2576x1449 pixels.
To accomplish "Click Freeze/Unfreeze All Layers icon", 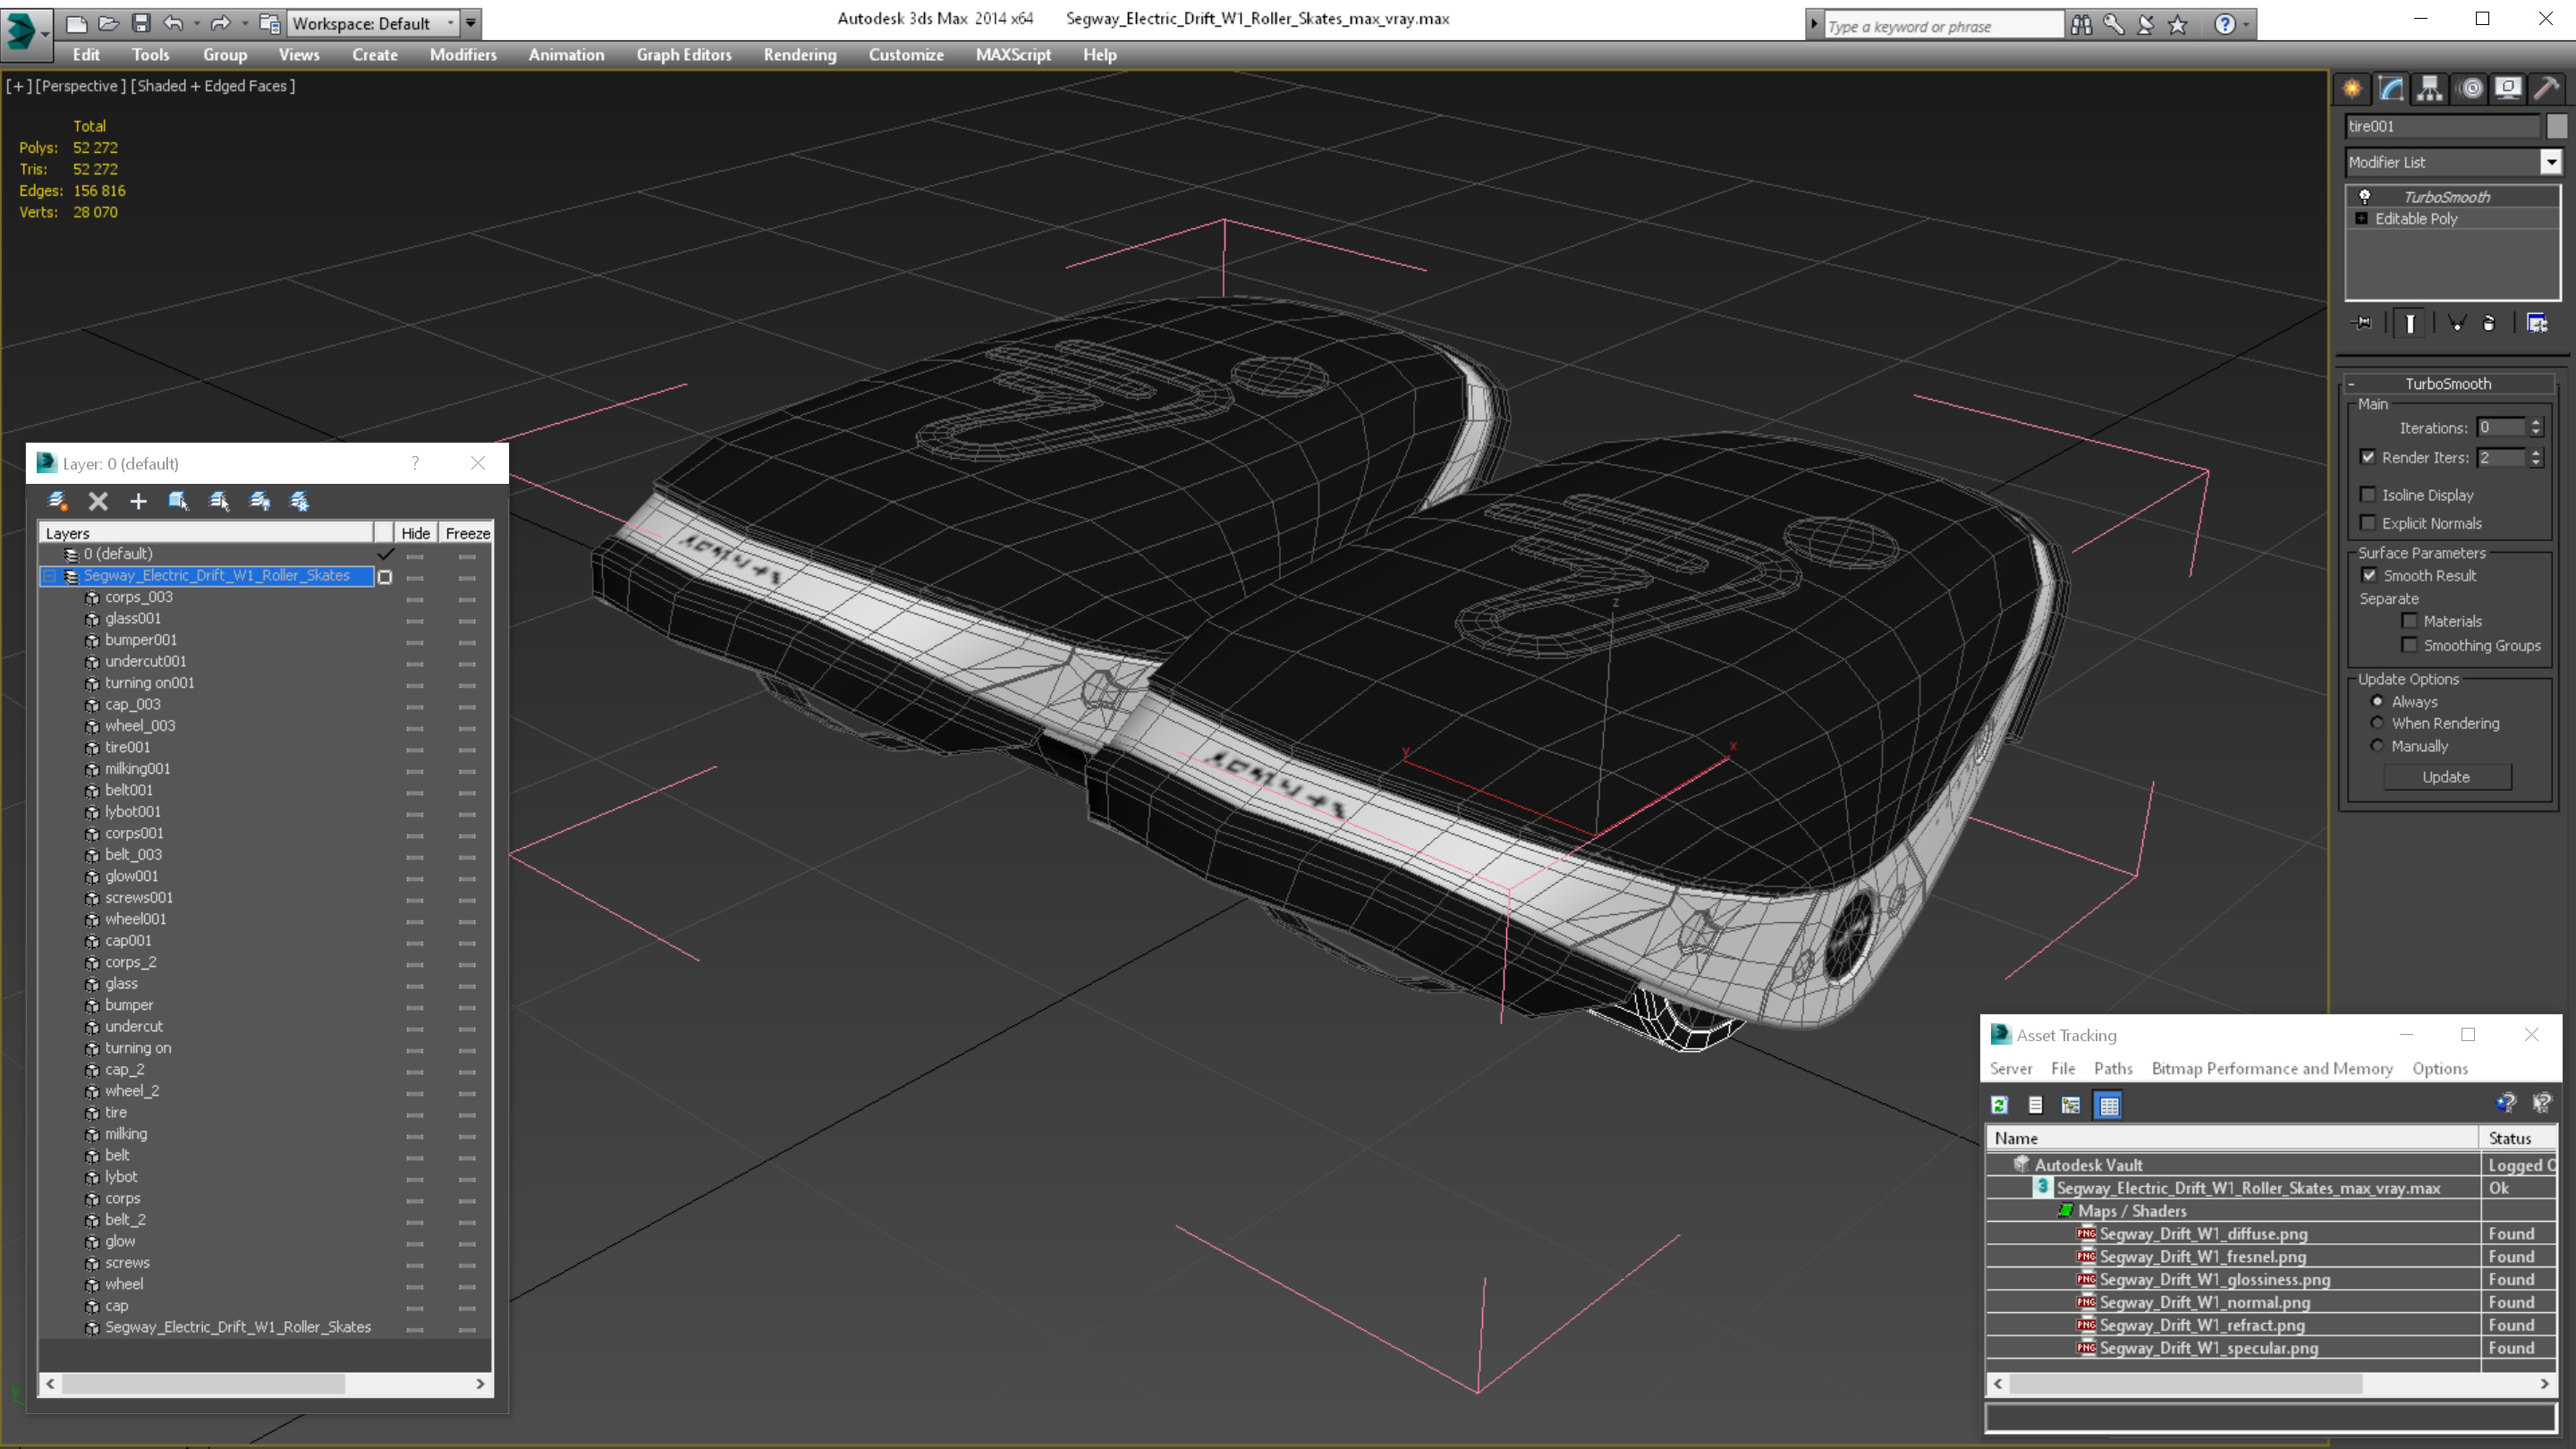I will [x=300, y=501].
